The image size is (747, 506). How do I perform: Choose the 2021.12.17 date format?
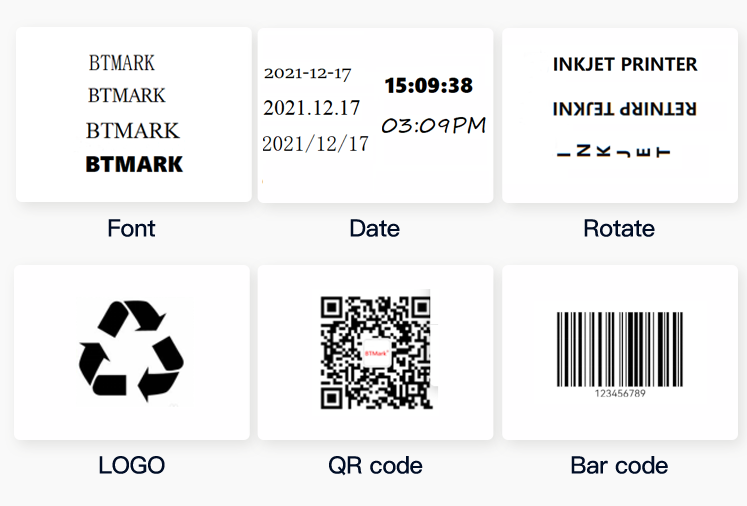point(312,108)
